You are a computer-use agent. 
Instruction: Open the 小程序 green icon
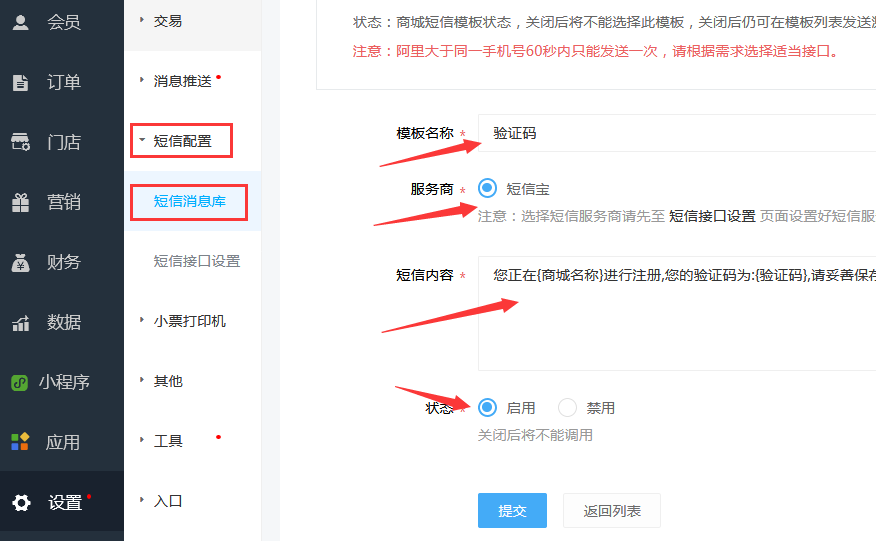pyautogui.click(x=19, y=382)
